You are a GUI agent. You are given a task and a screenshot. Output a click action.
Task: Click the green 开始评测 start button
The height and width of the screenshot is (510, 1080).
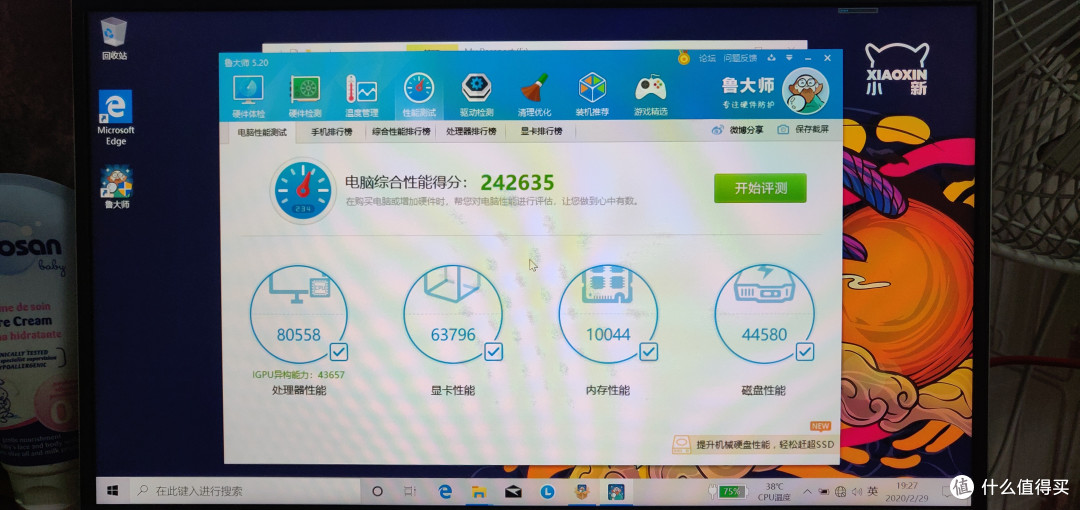pos(760,188)
